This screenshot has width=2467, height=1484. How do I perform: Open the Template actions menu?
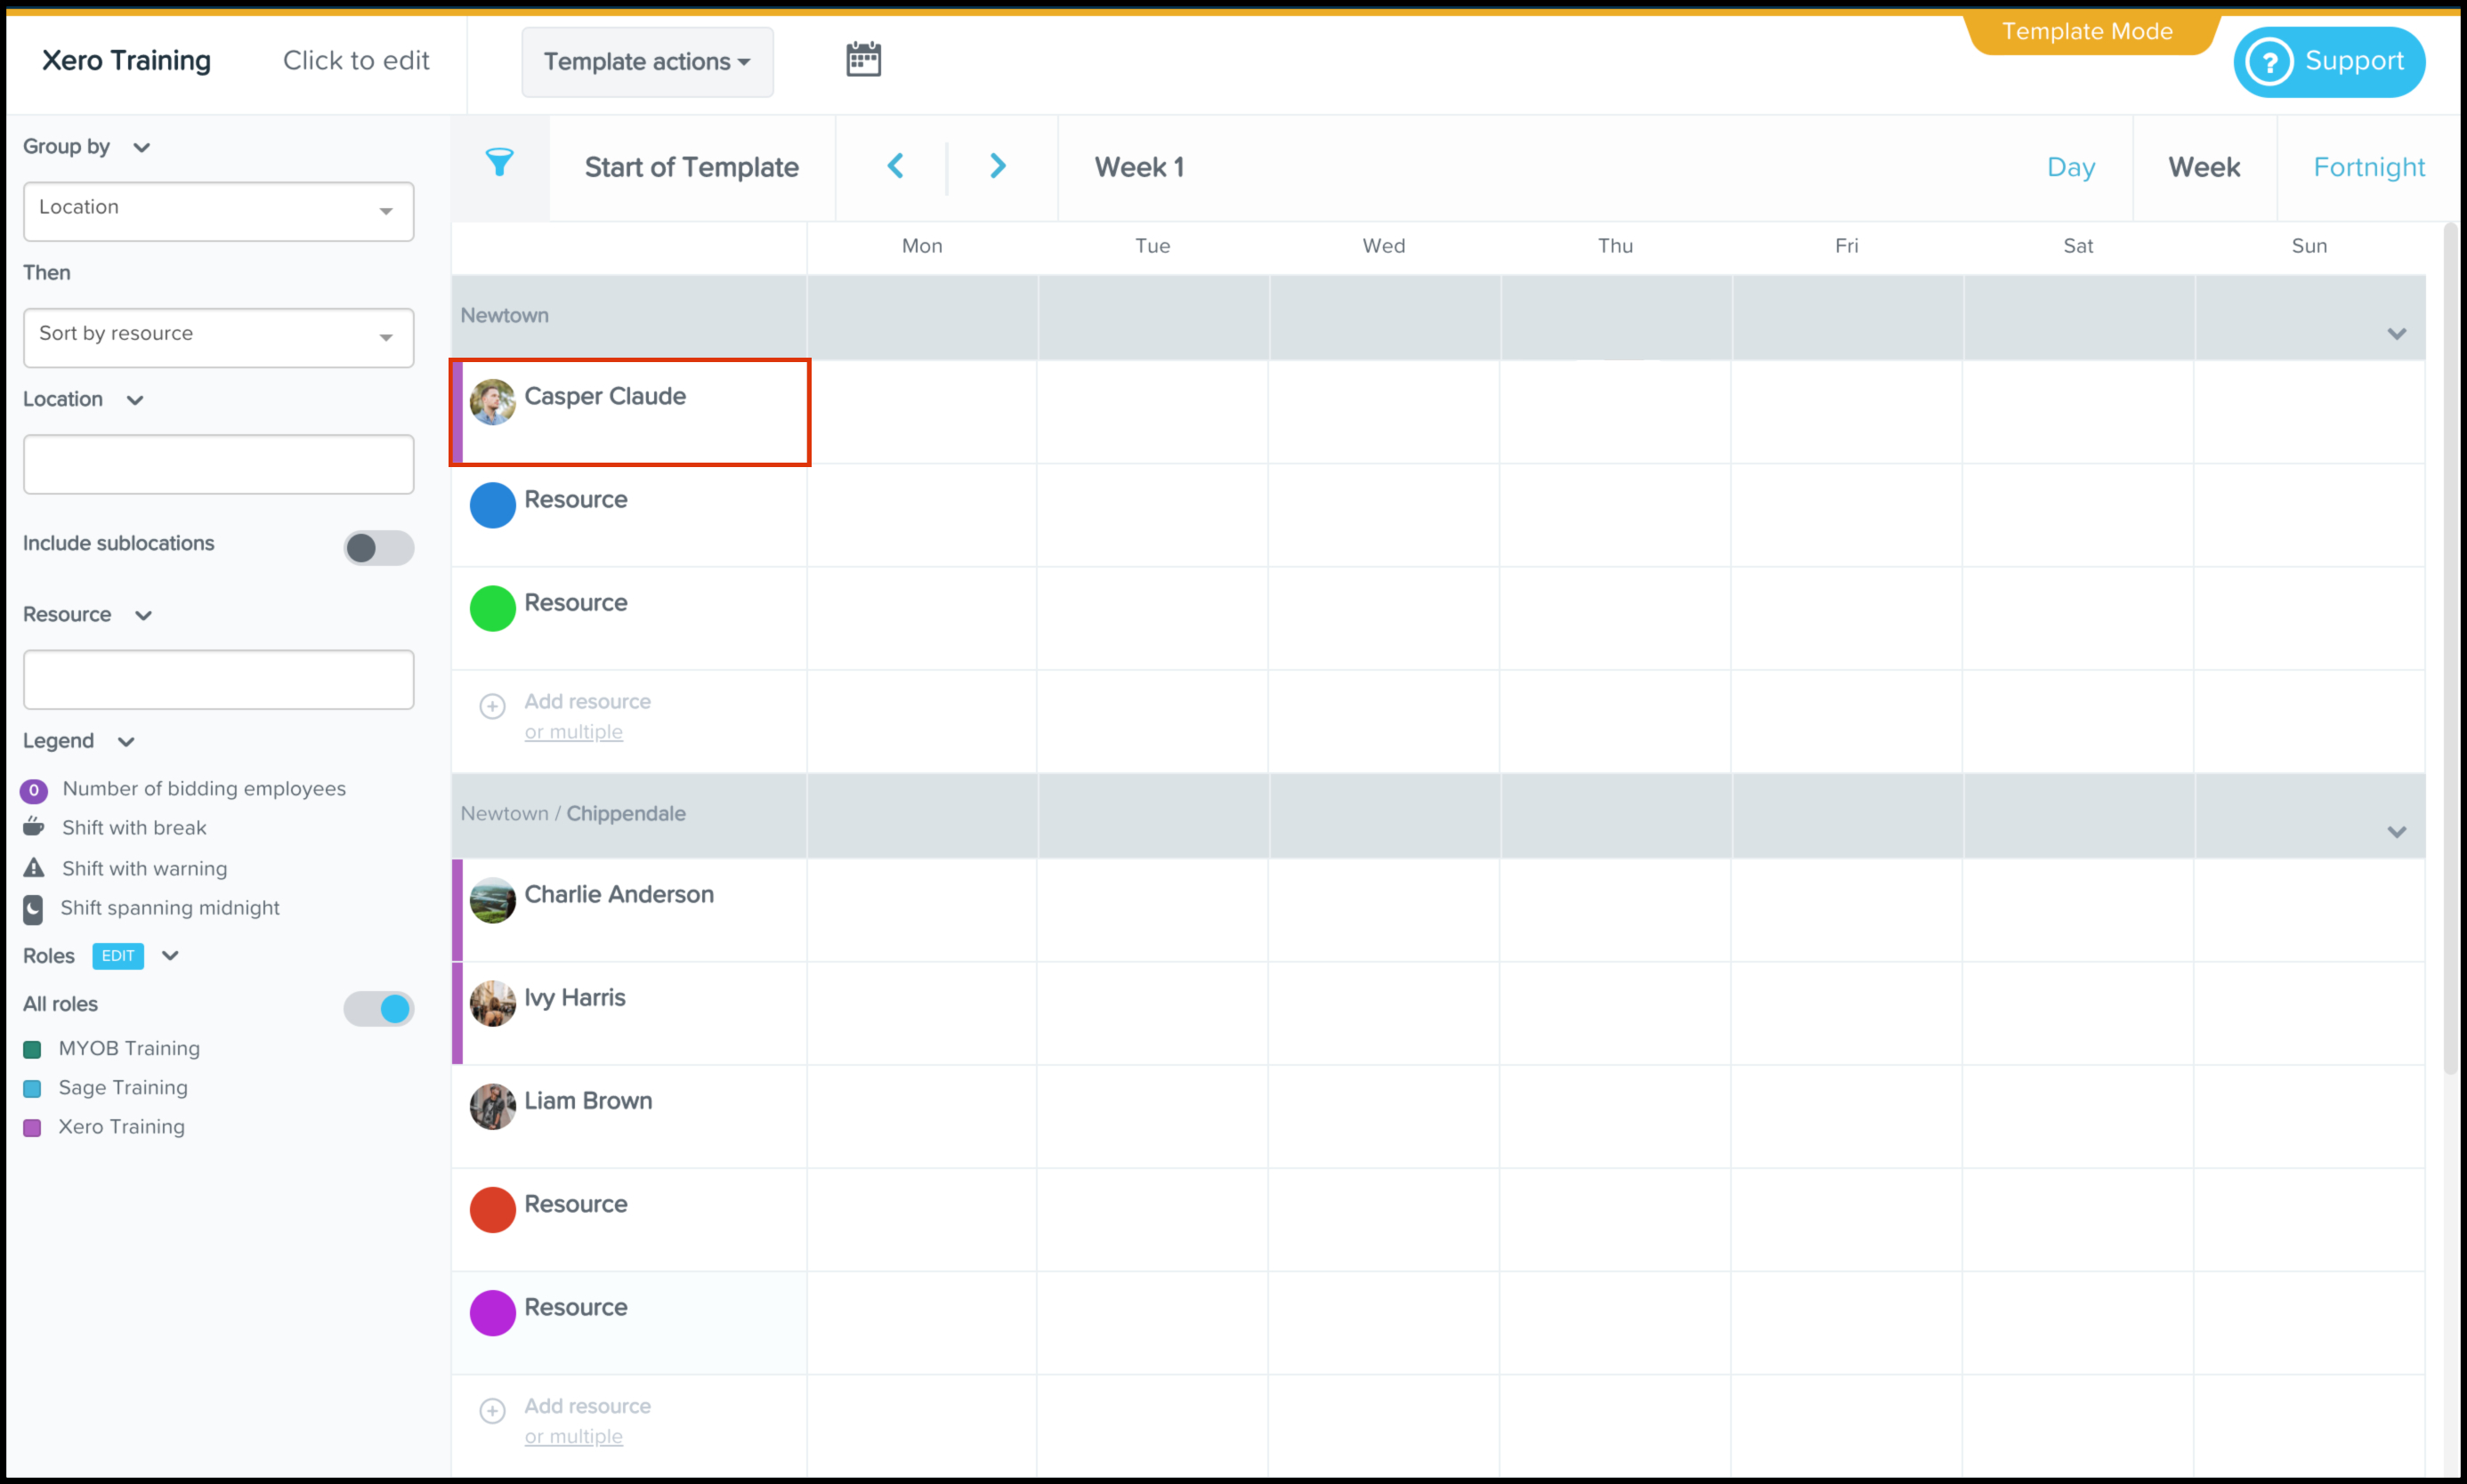point(647,62)
